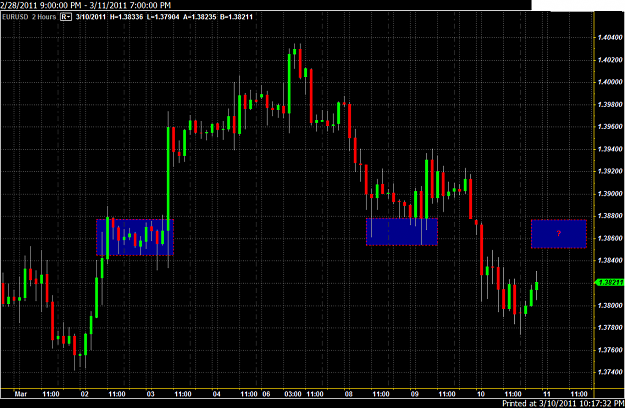Click the 08 date label on time axis
The width and height of the screenshot is (625, 408).
point(349,394)
